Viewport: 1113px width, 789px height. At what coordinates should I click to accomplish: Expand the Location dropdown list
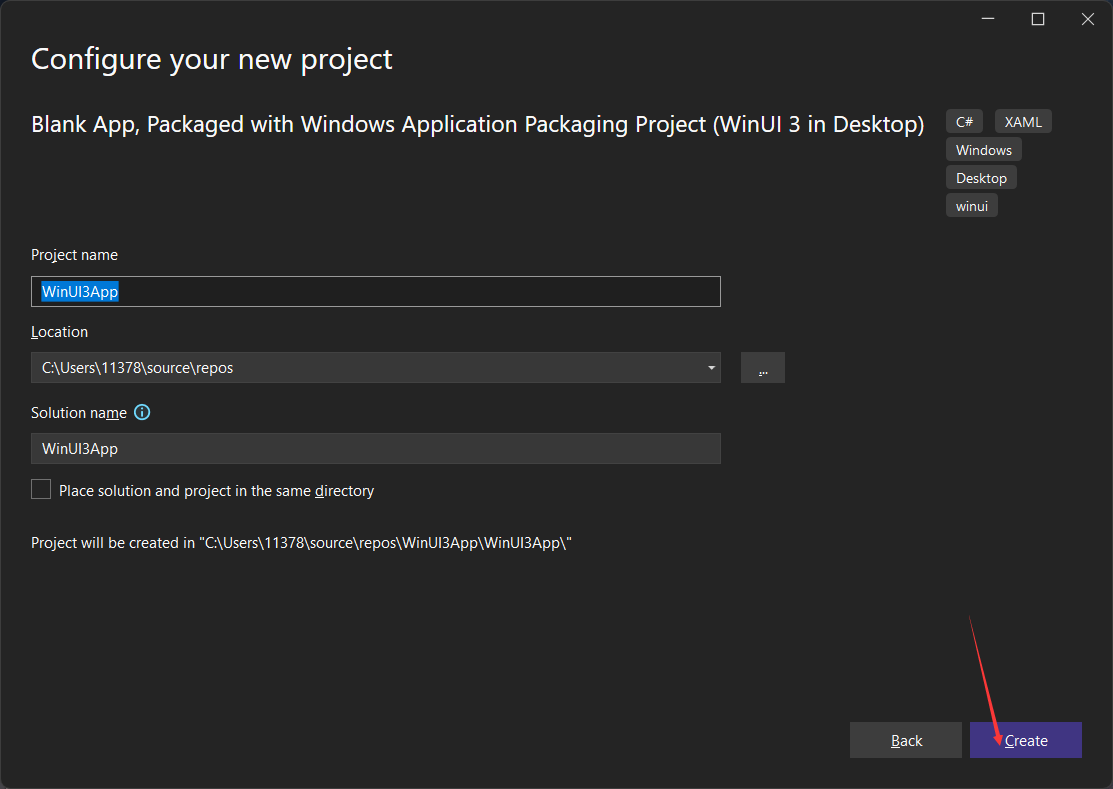pyautogui.click(x=710, y=367)
